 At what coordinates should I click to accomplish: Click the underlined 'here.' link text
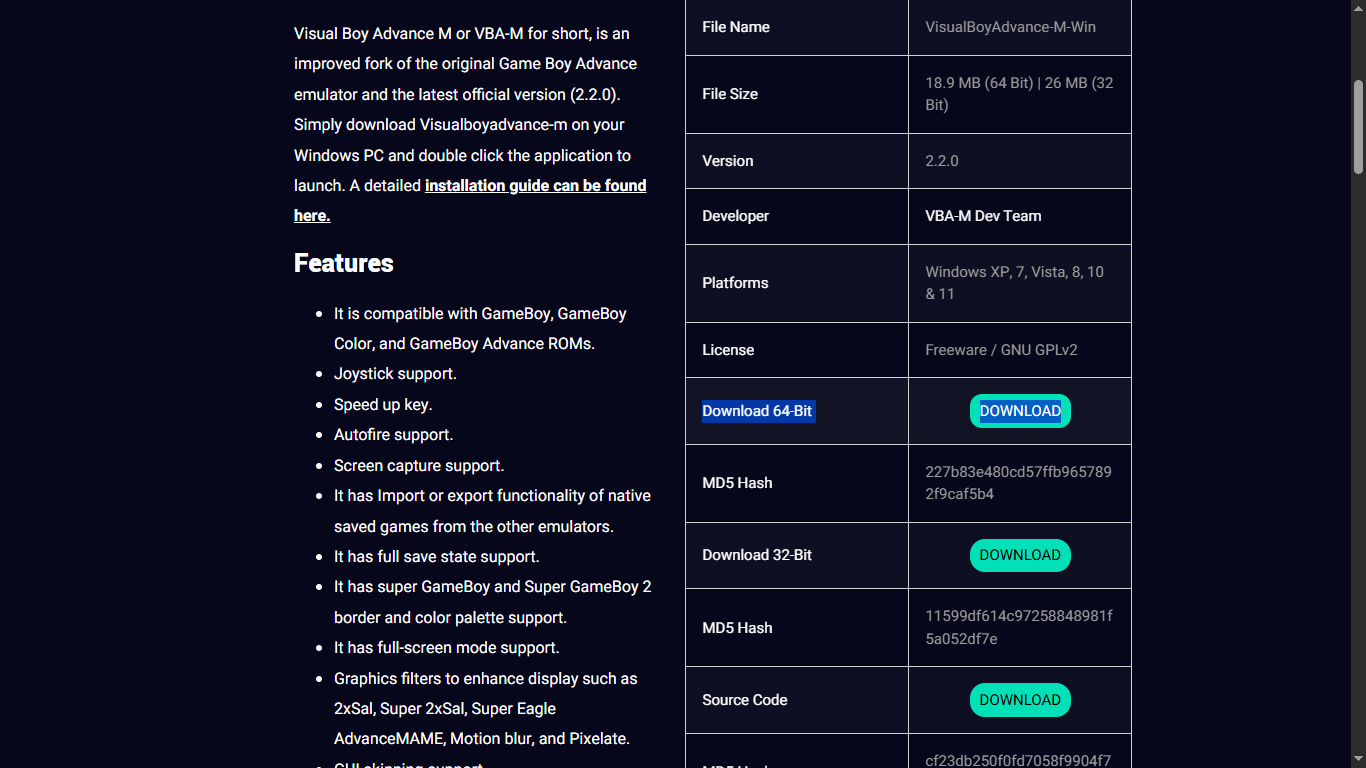click(x=312, y=216)
